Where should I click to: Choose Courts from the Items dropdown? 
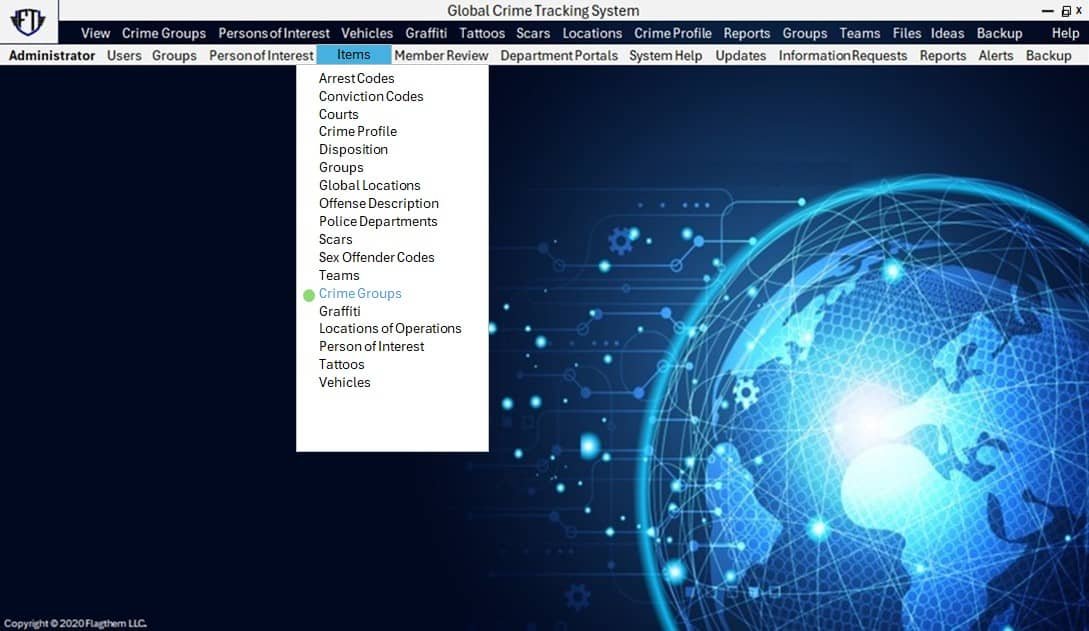(338, 114)
